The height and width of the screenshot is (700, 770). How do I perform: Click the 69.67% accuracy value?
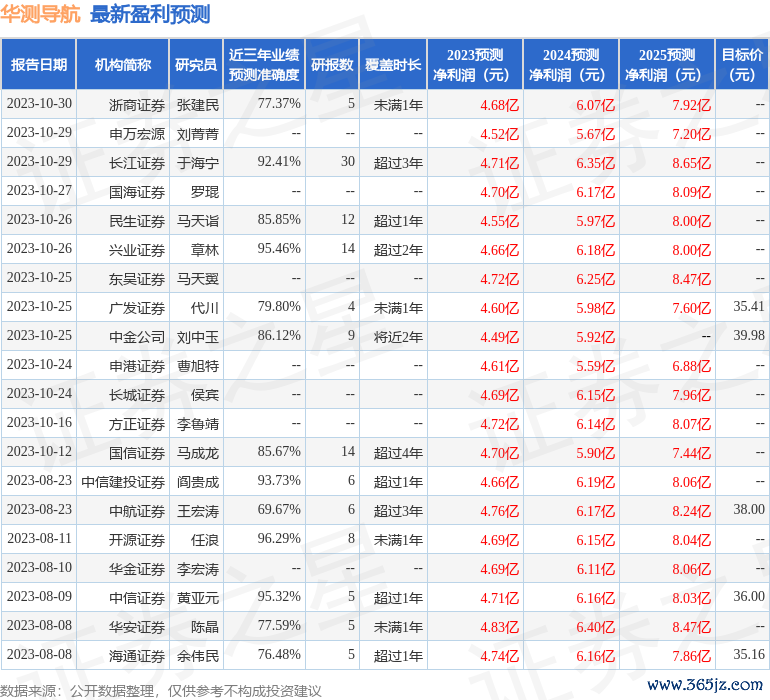click(x=279, y=509)
